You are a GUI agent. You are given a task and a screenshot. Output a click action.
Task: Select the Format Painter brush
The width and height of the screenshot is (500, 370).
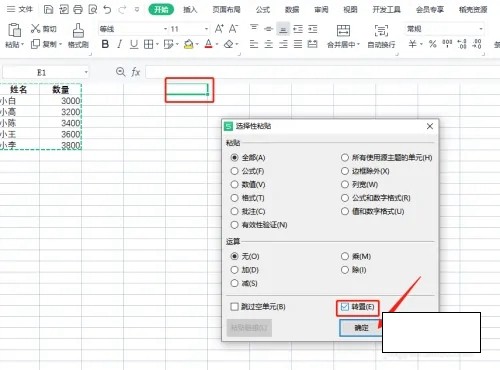pyautogui.click(x=78, y=30)
